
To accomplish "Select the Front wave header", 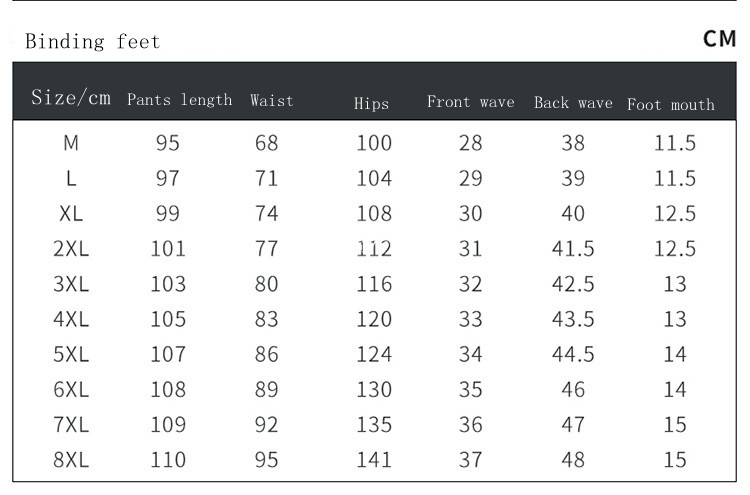I will pyautogui.click(x=470, y=102).
